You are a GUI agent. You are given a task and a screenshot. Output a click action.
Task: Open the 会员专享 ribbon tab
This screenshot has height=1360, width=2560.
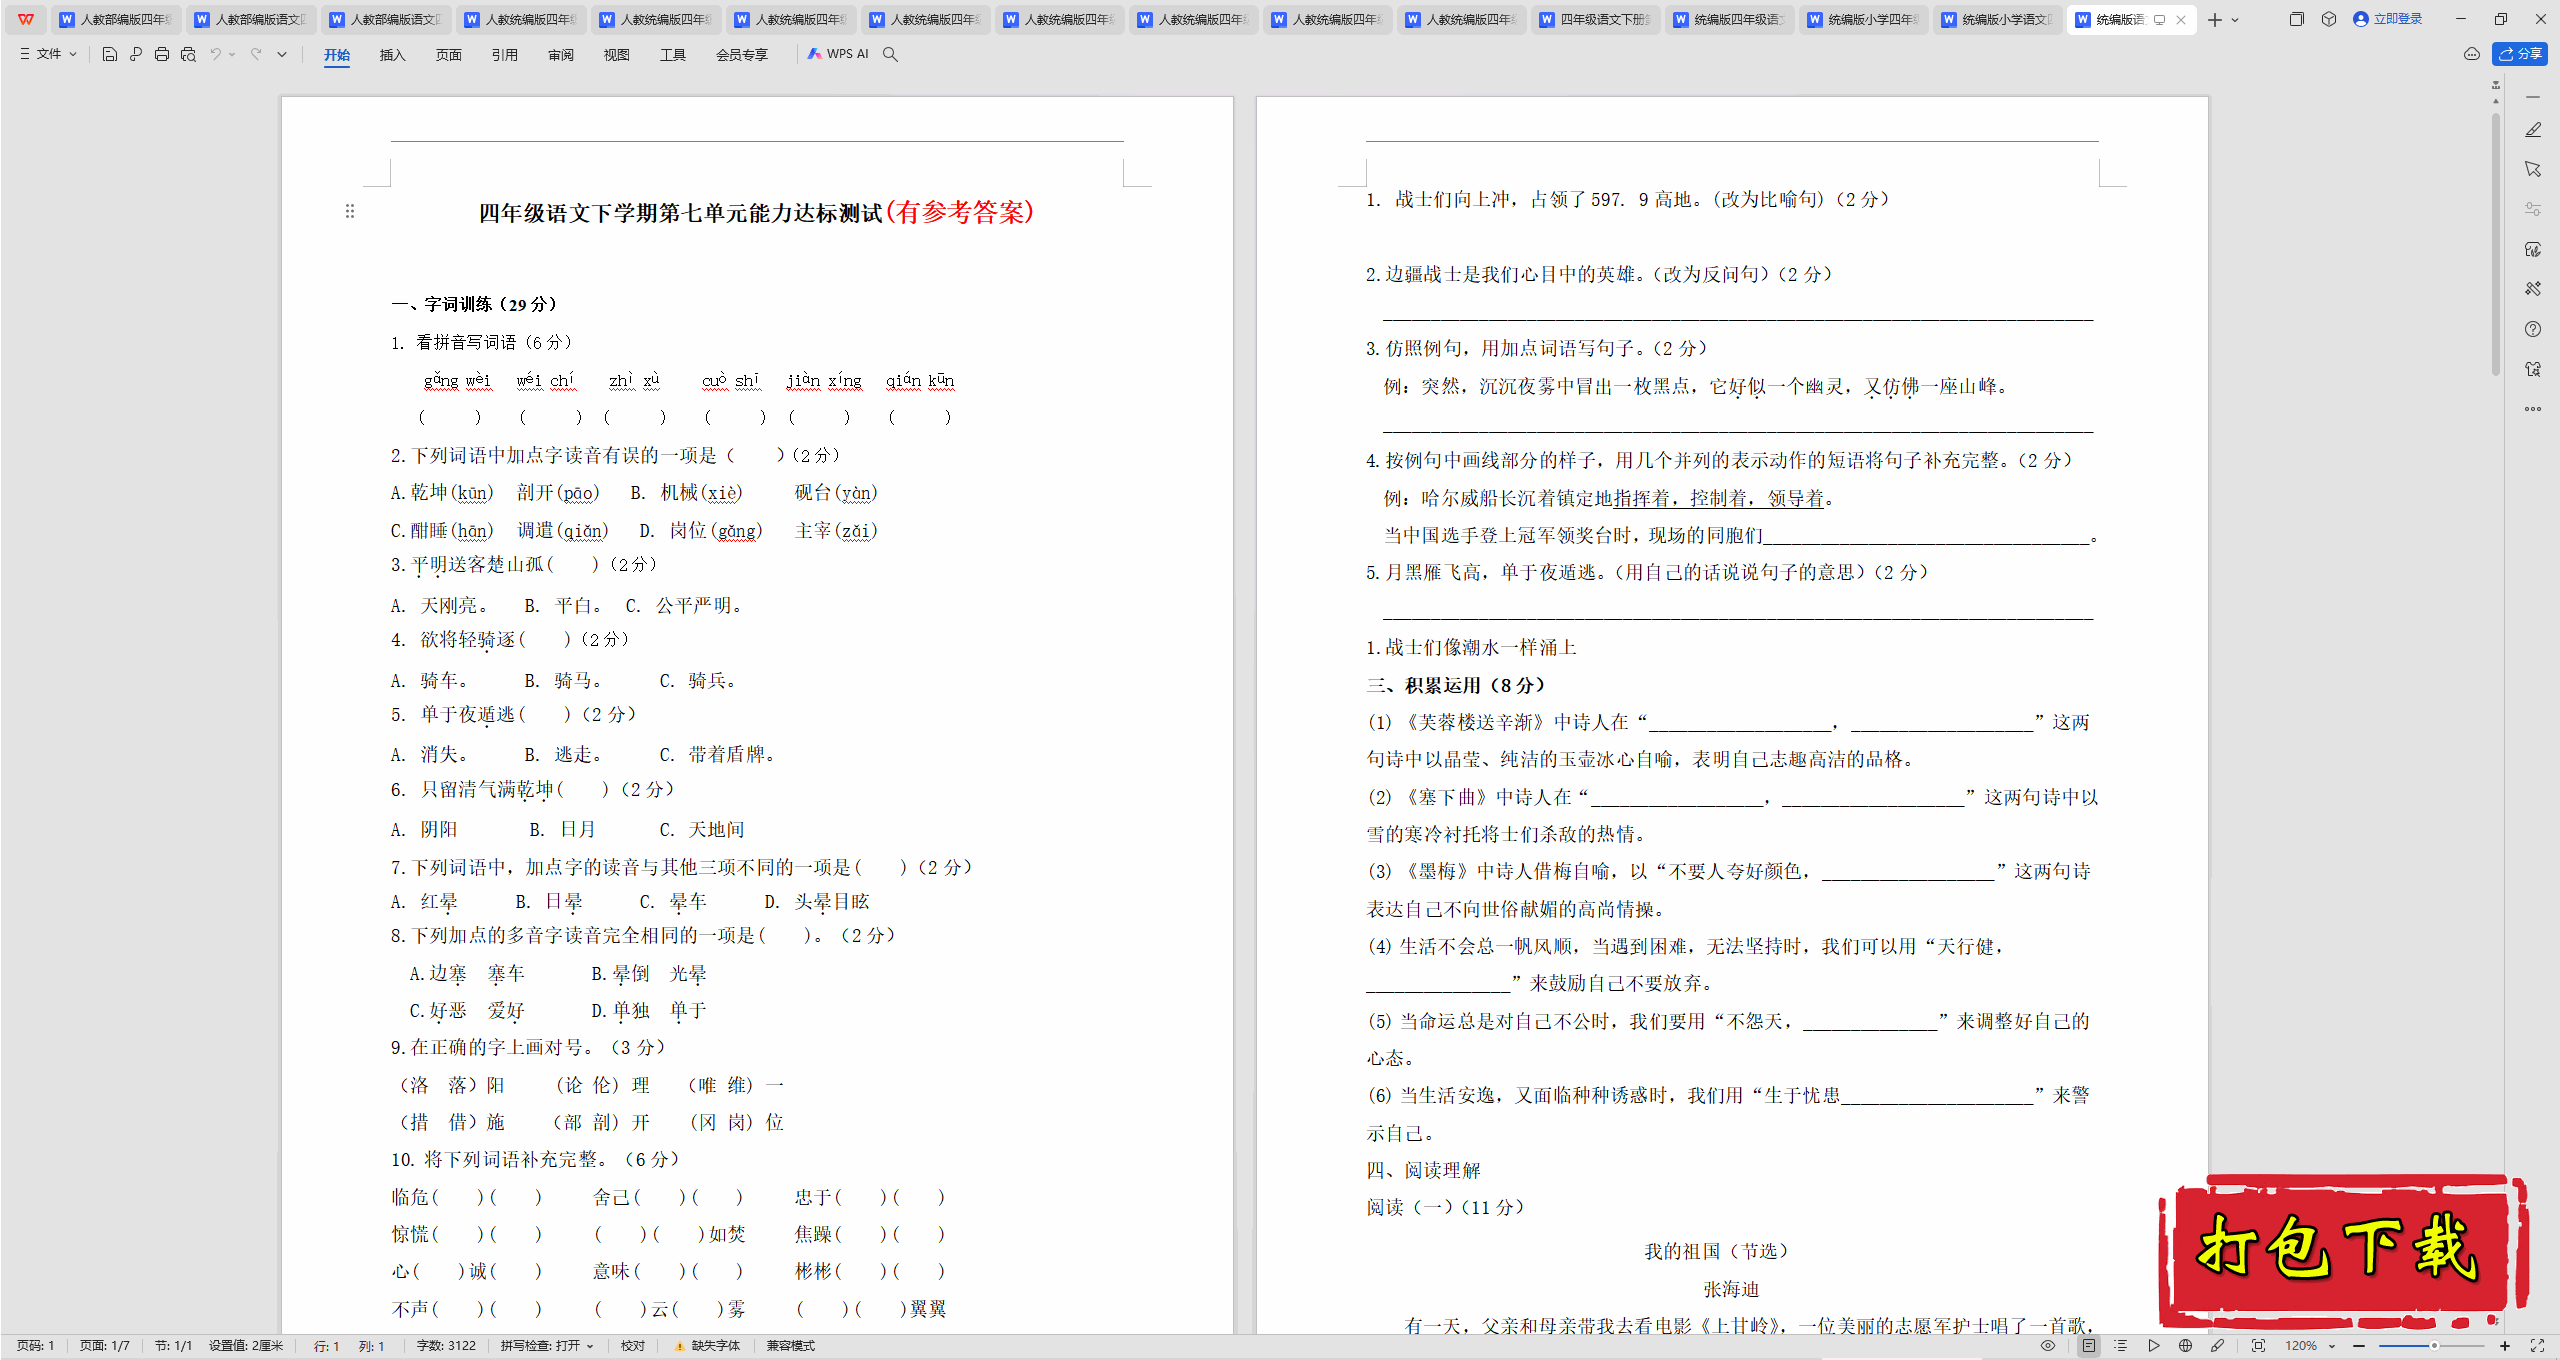(x=742, y=55)
